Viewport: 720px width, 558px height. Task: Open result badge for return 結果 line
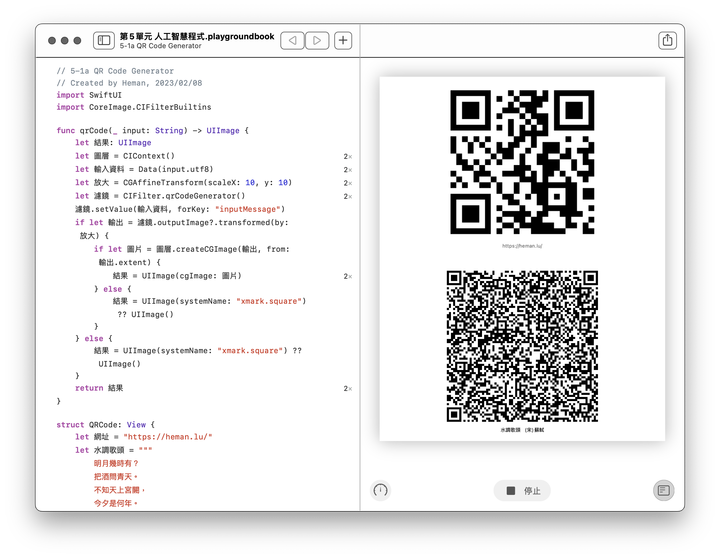347,388
